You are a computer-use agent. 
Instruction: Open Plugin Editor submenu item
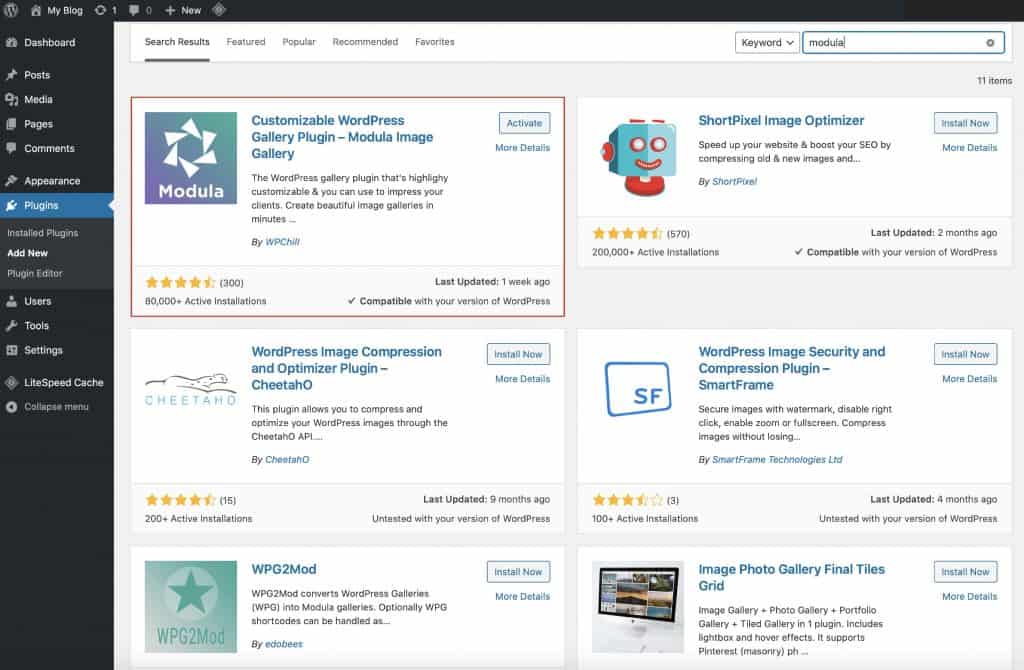tap(35, 274)
